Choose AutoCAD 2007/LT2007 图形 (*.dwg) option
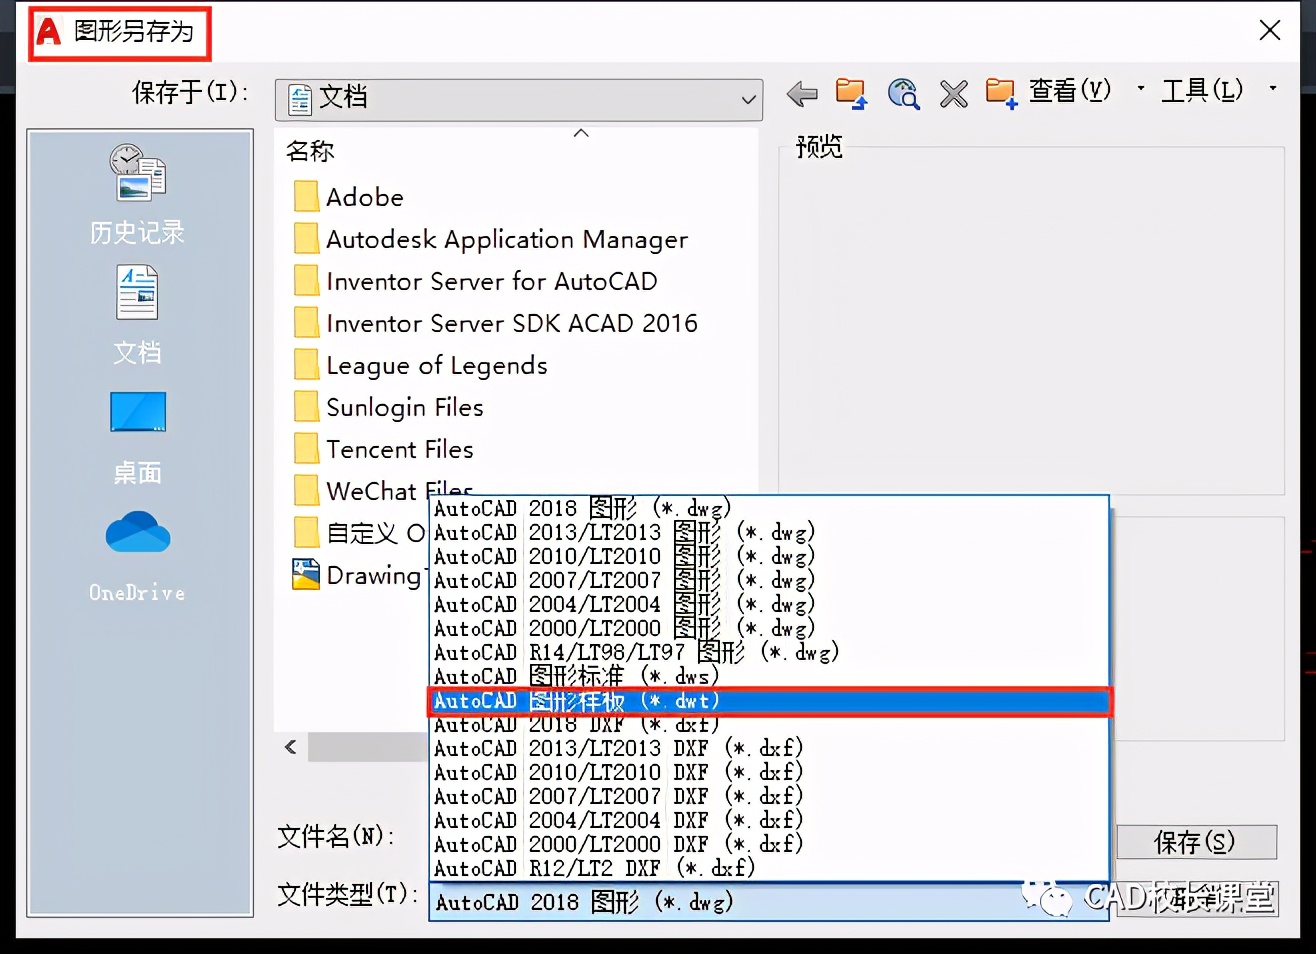This screenshot has width=1316, height=954. pyautogui.click(x=768, y=580)
